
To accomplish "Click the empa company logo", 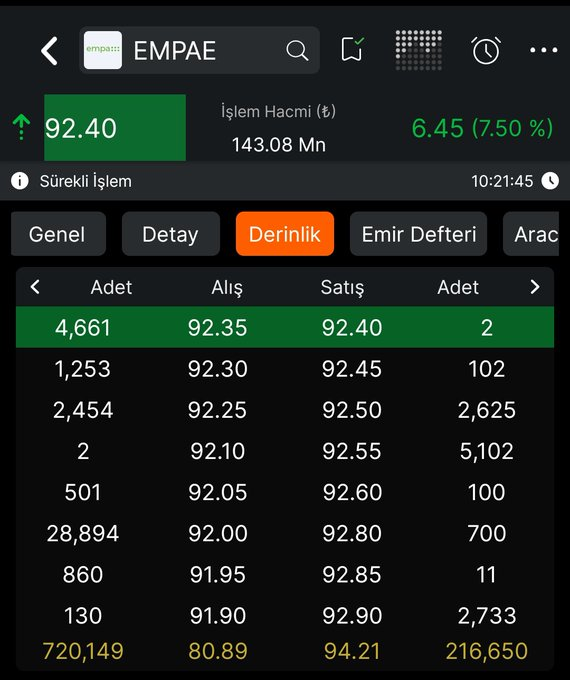I will click(103, 50).
